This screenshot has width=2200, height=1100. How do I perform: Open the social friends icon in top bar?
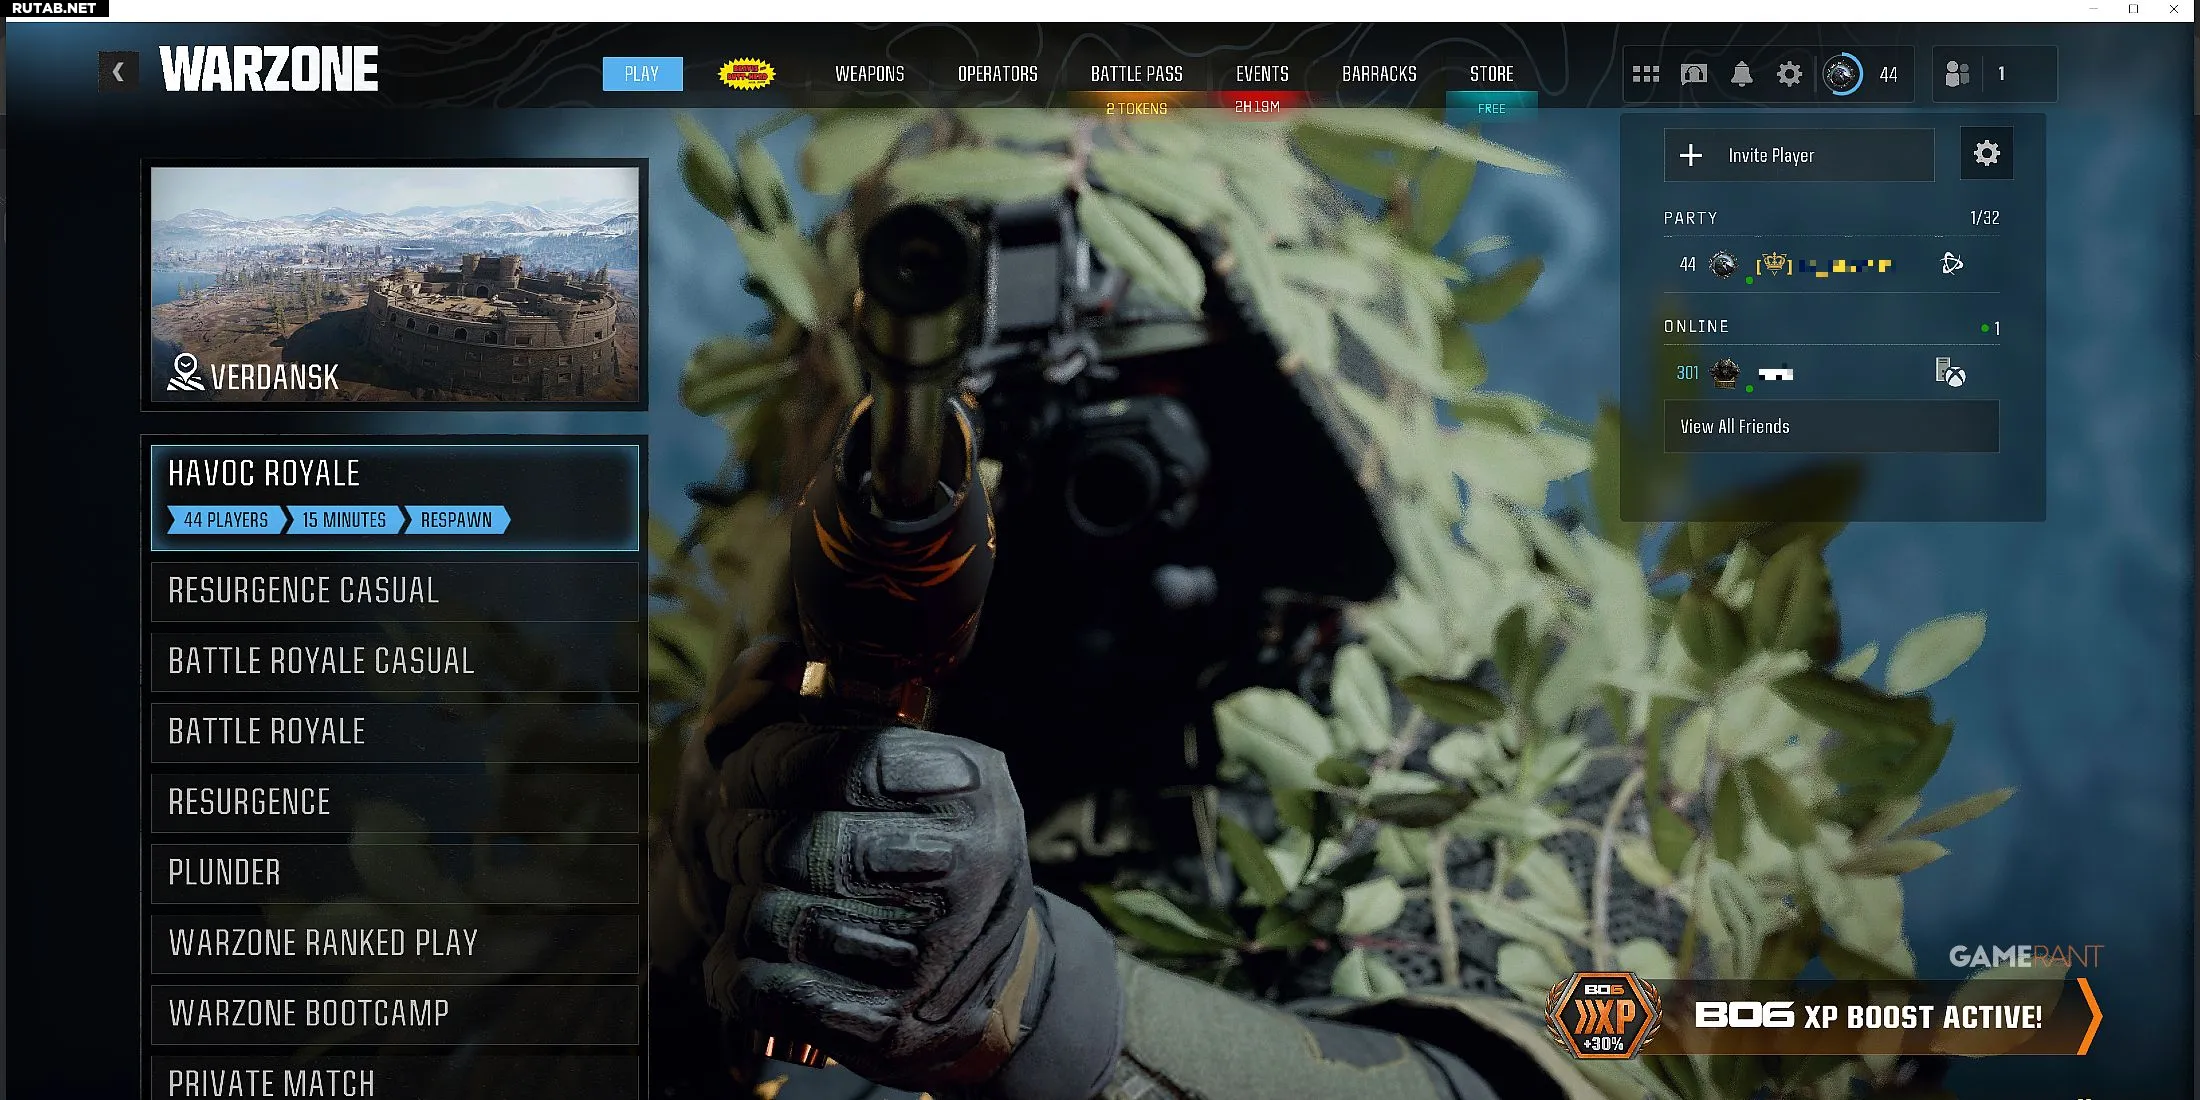coord(1957,74)
